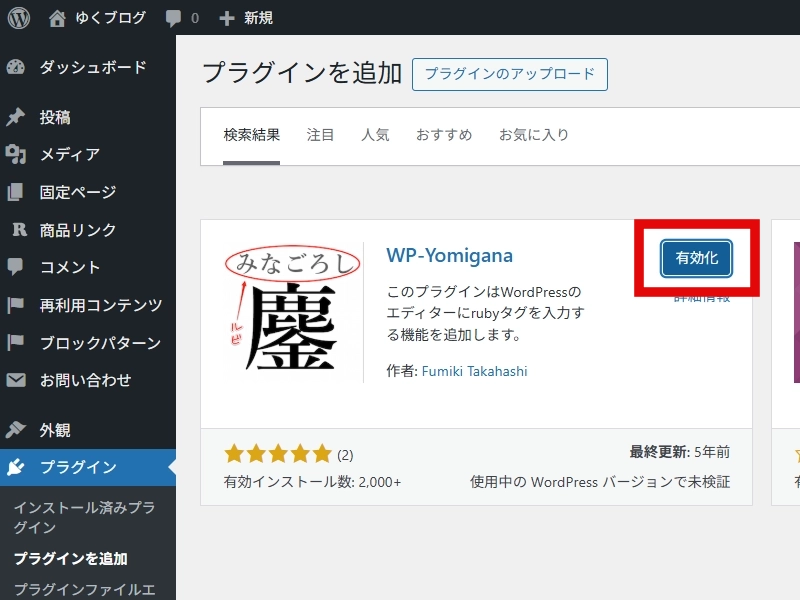Open the comments bubble icon in admin bar
This screenshot has height=600, width=800.
pyautogui.click(x=173, y=19)
